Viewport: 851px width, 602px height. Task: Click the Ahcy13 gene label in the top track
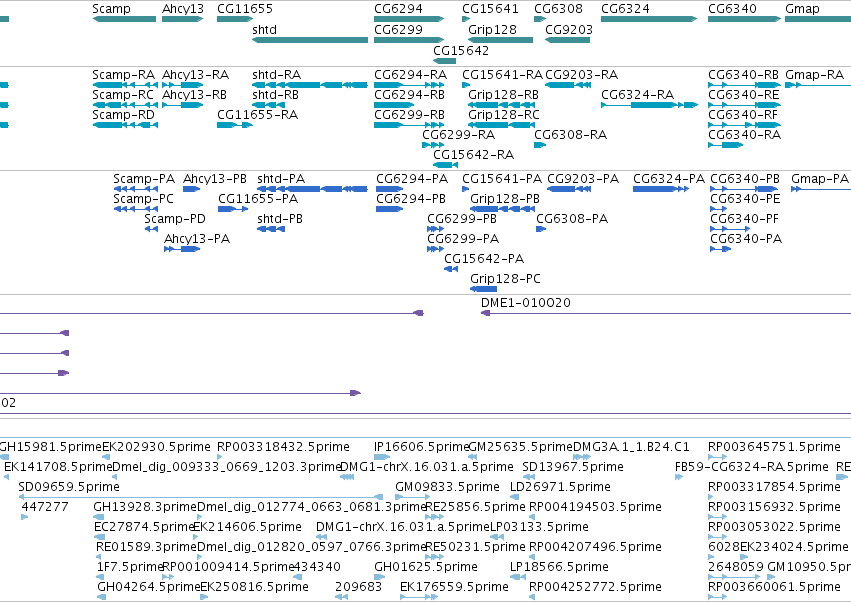click(x=183, y=9)
